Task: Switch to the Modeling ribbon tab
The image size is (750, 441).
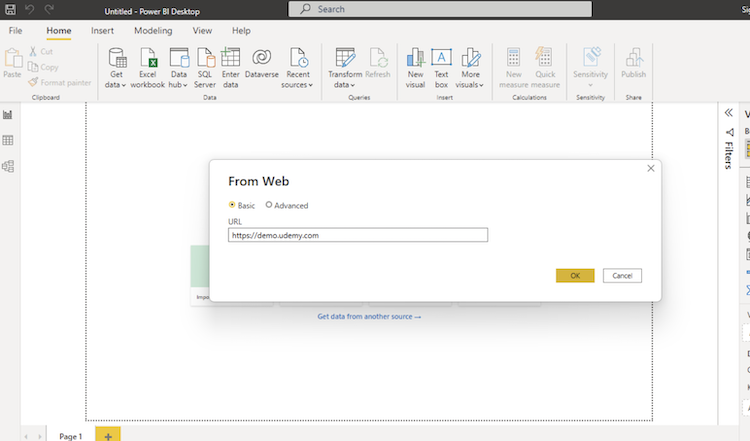Action: [153, 31]
